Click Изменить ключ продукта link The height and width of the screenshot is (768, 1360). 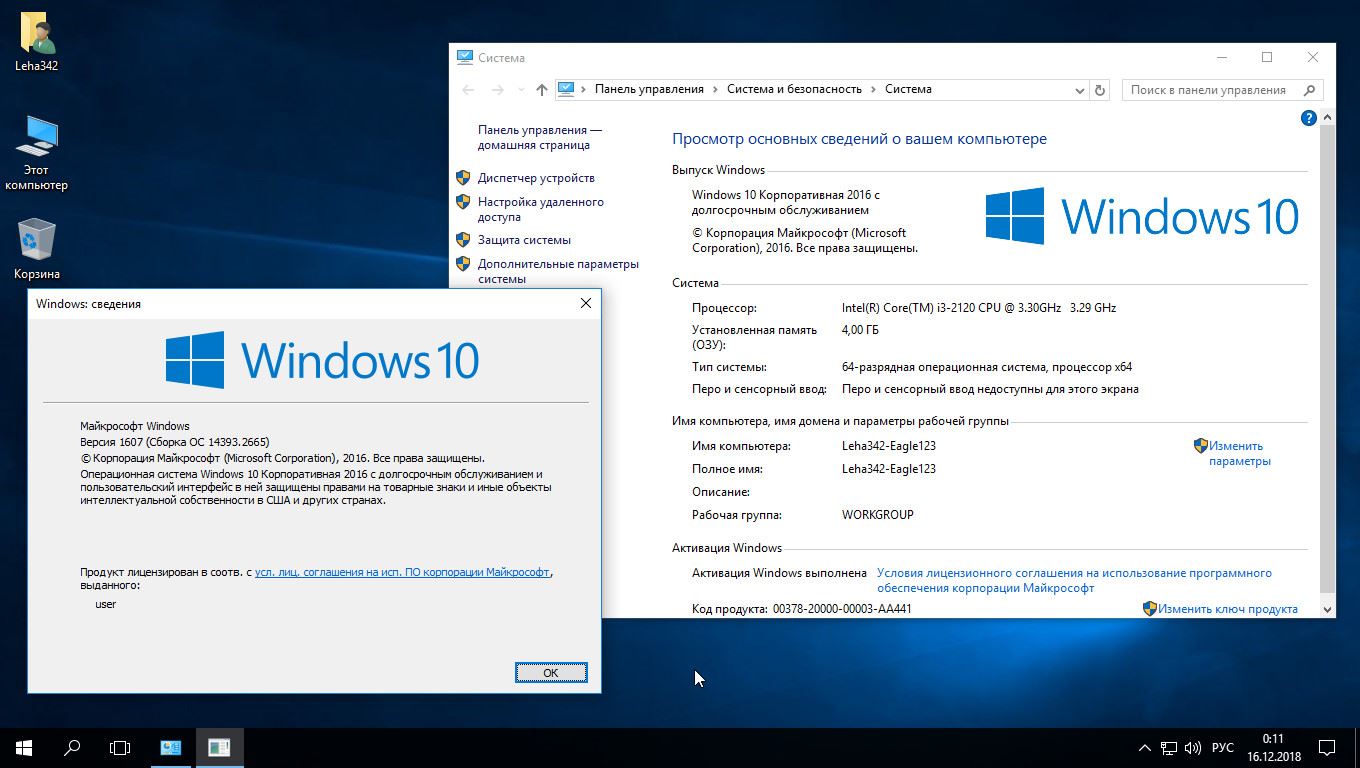point(1228,608)
